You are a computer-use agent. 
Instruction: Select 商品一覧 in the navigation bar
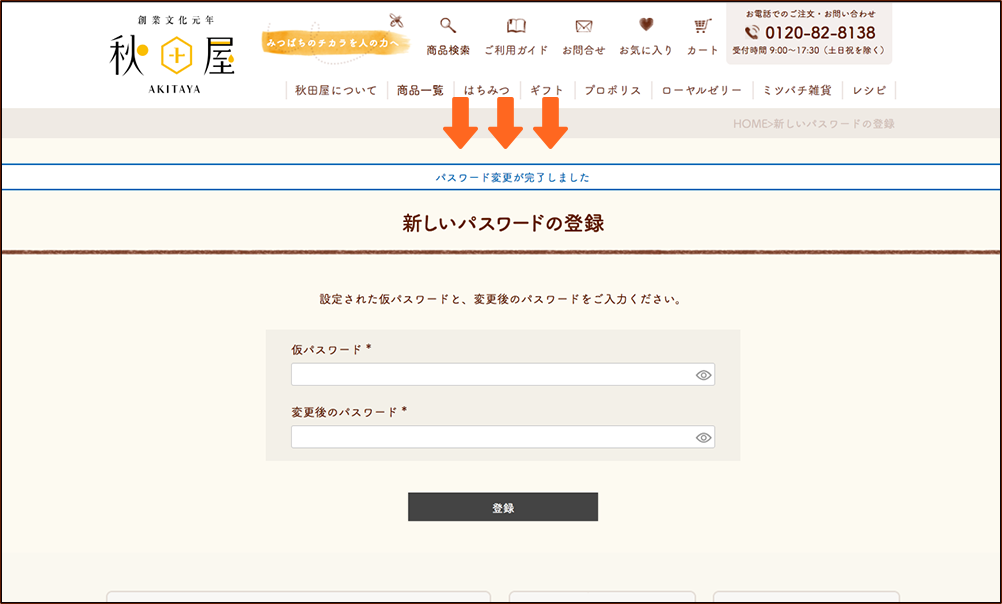420,91
